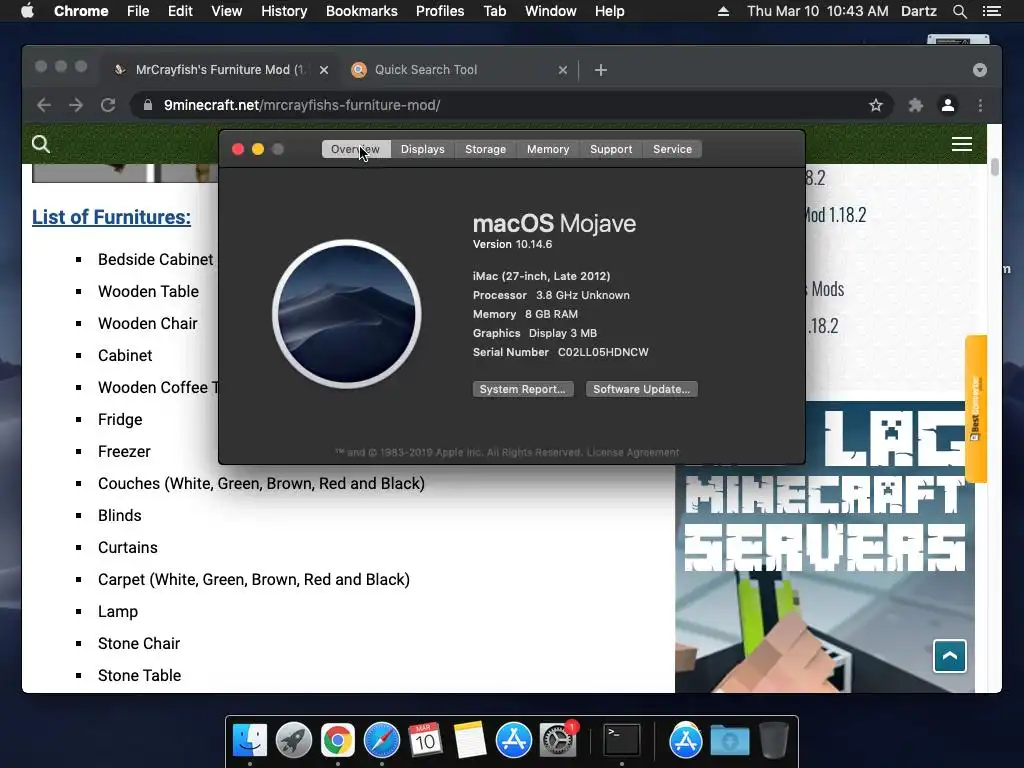Click the back-to-top arrow button on webpage
1024x768 pixels.
(950, 656)
